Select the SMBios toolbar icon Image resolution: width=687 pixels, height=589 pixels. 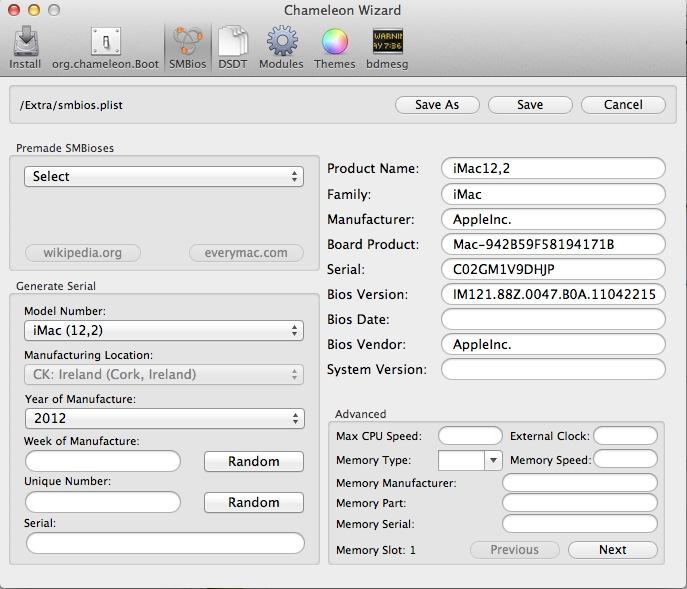click(x=188, y=47)
